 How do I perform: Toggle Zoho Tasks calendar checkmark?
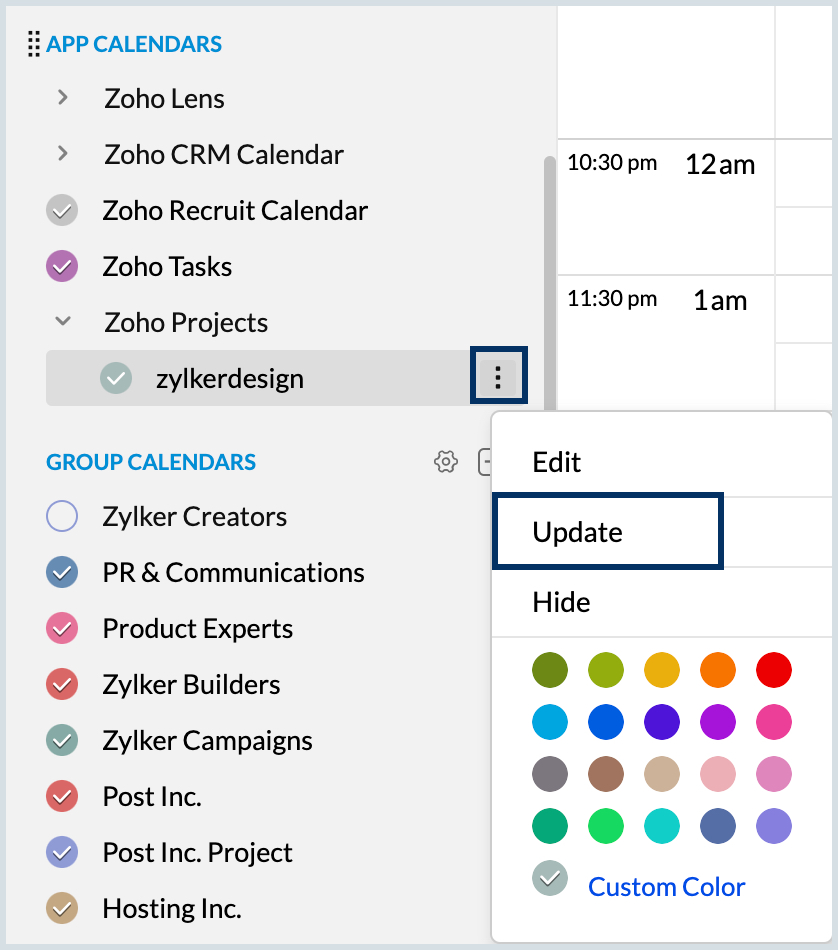tap(62, 266)
